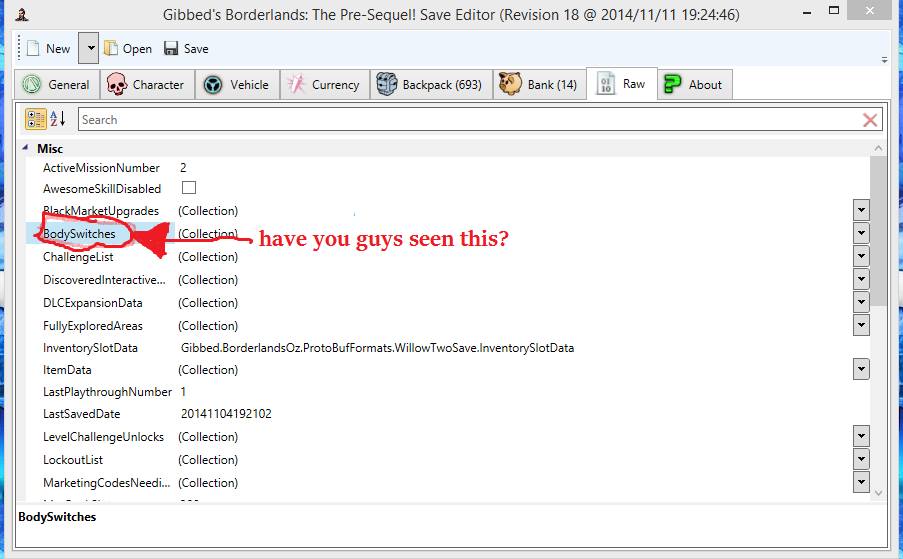
Task: Expand the BodySwitches collection dropdown
Action: click(861, 233)
